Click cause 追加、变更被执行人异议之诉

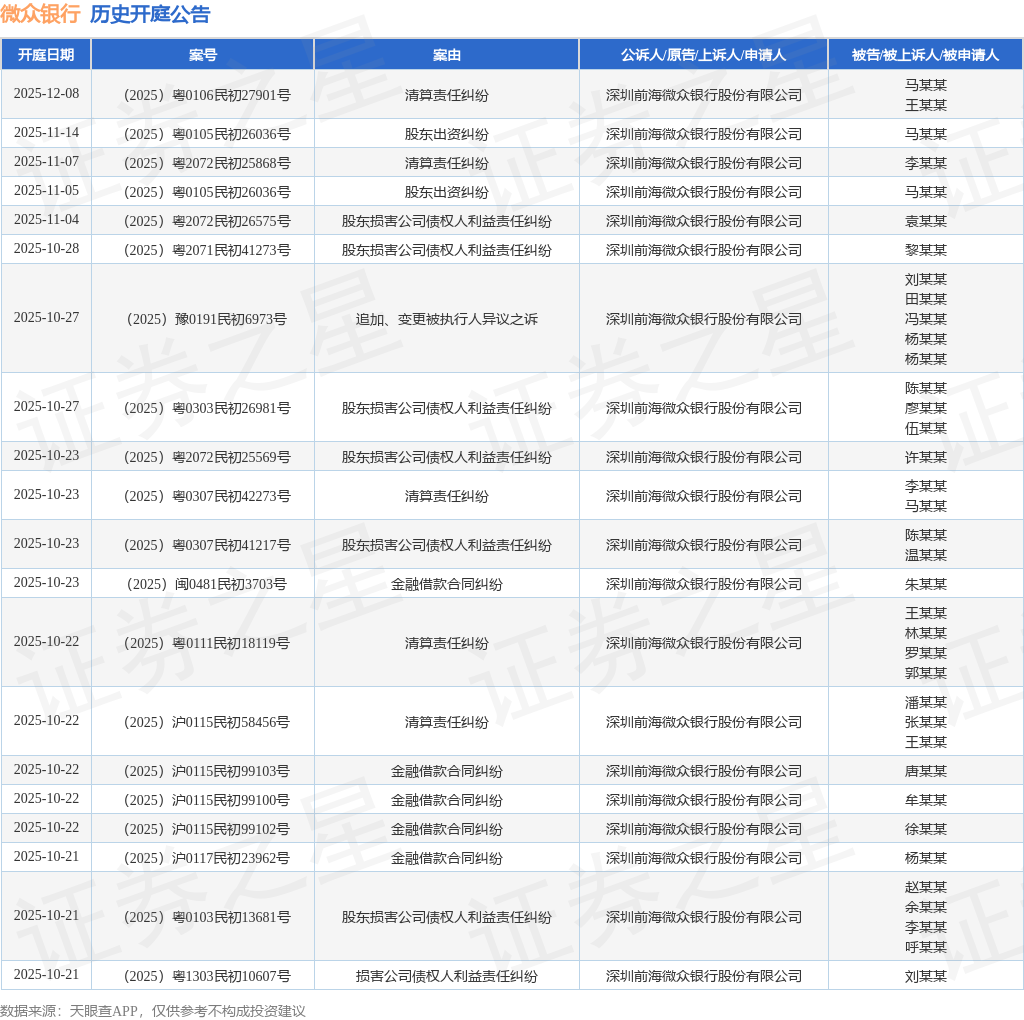[447, 319]
